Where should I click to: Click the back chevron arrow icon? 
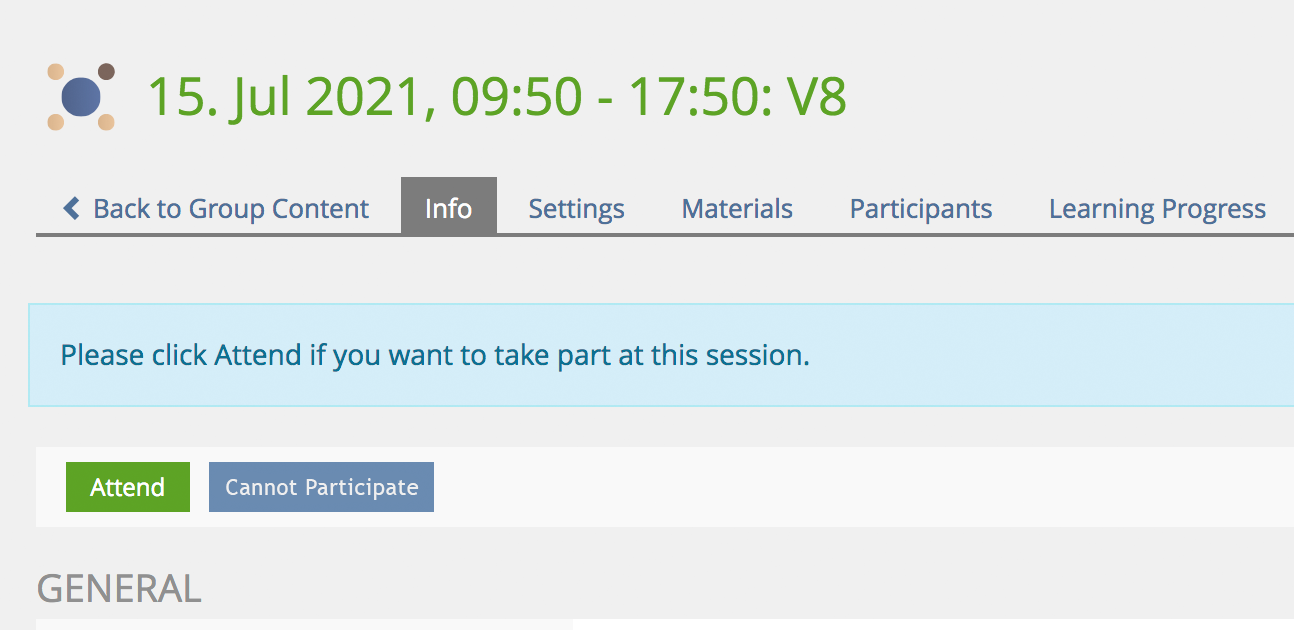tap(71, 208)
